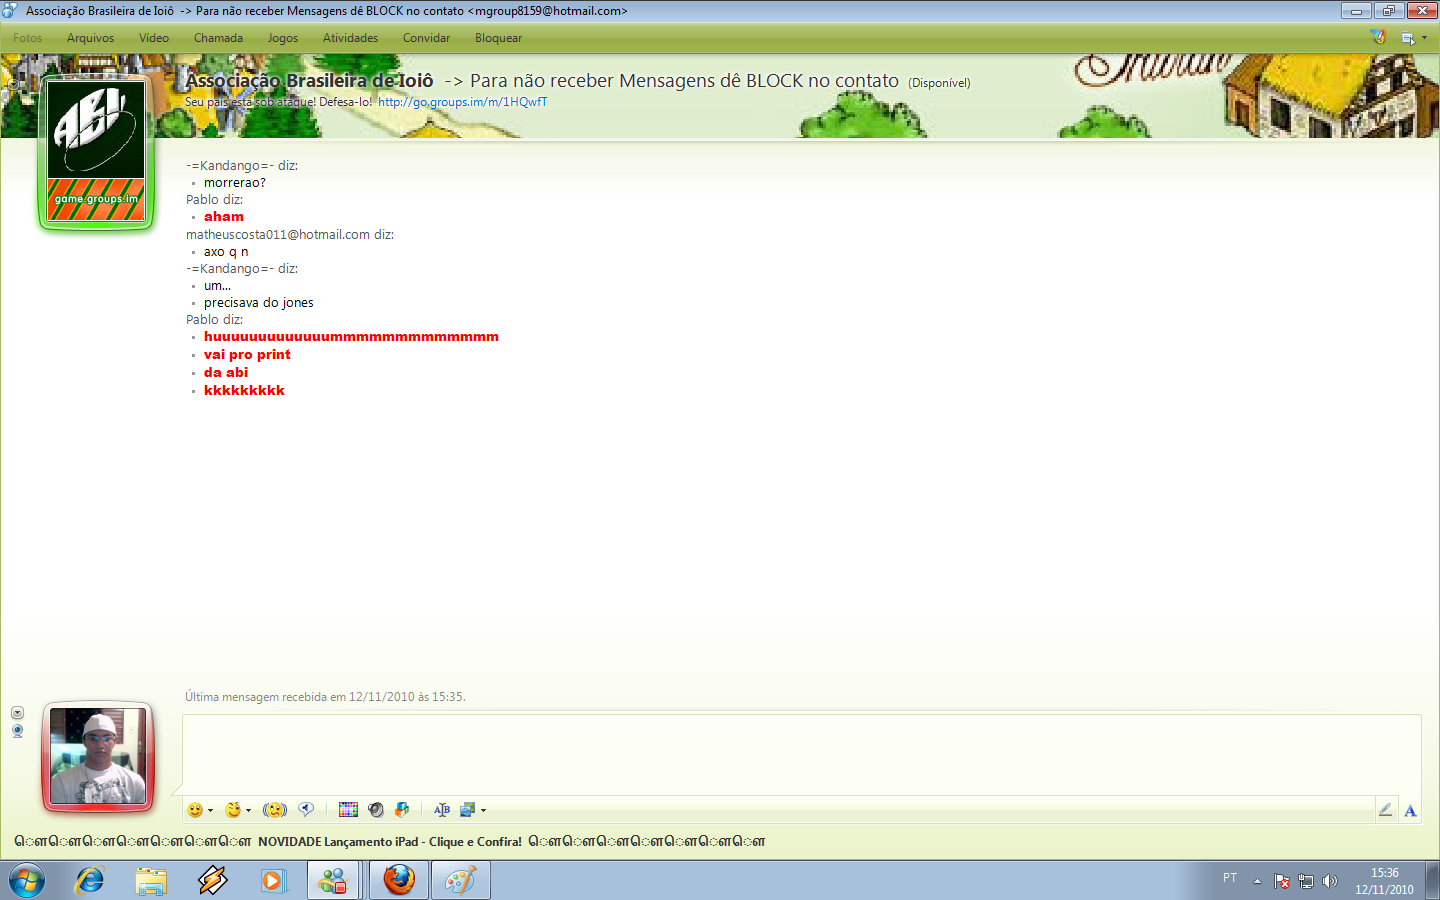Send a nudge using the shaking emoticon icon

coord(274,810)
